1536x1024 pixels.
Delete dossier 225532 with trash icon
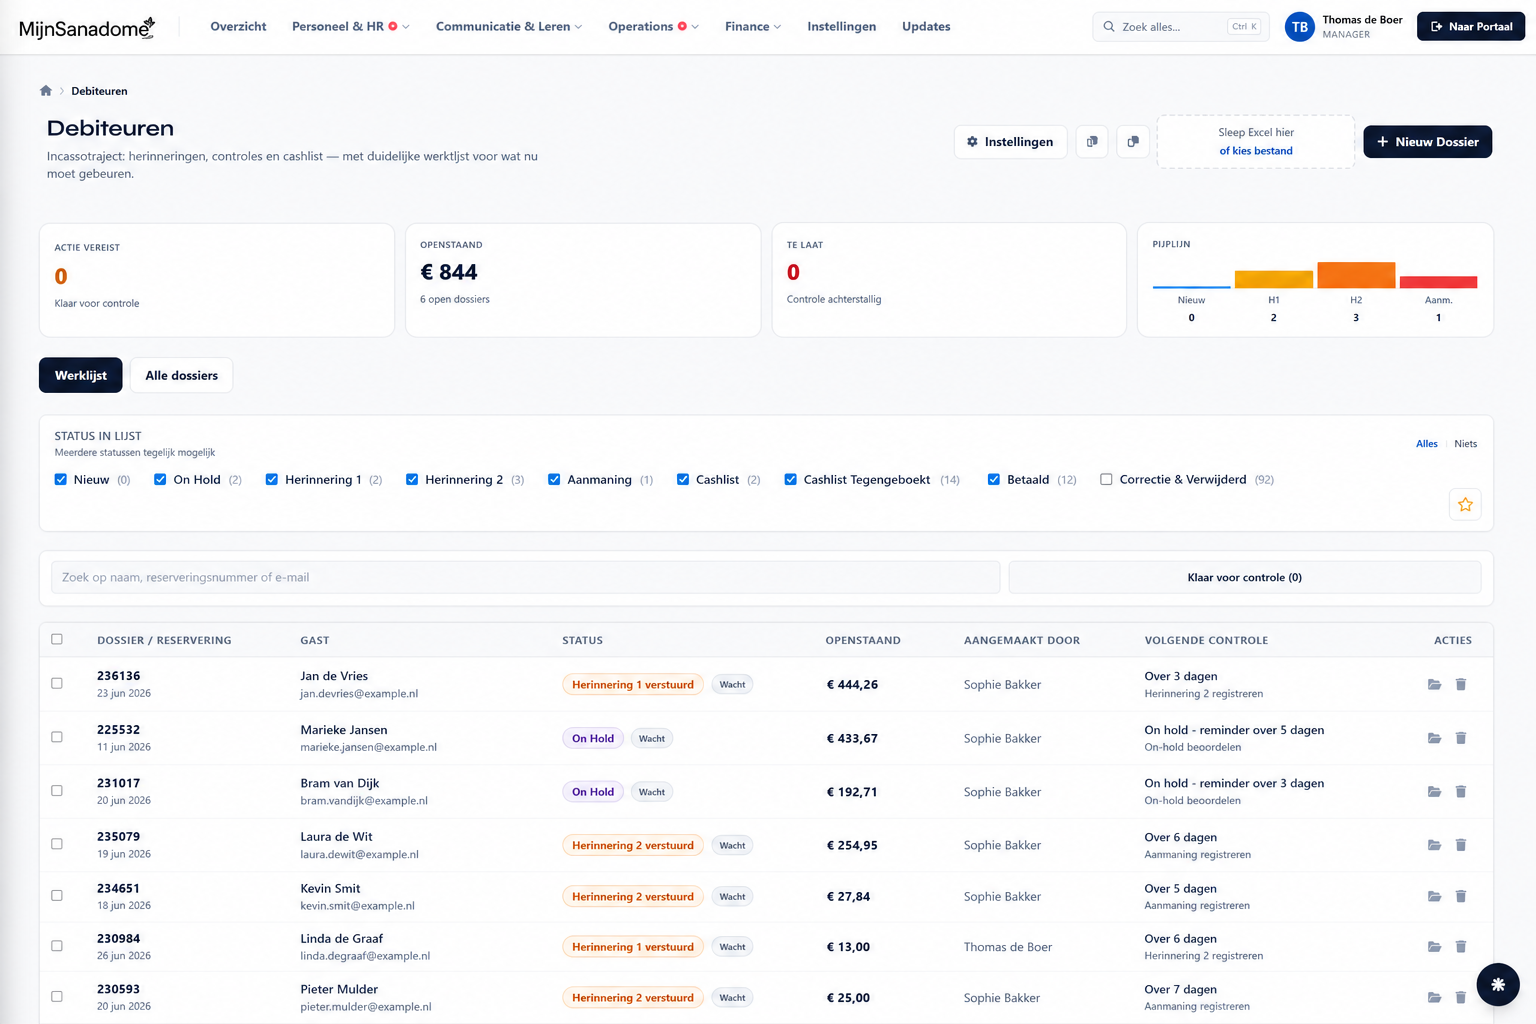click(x=1460, y=738)
